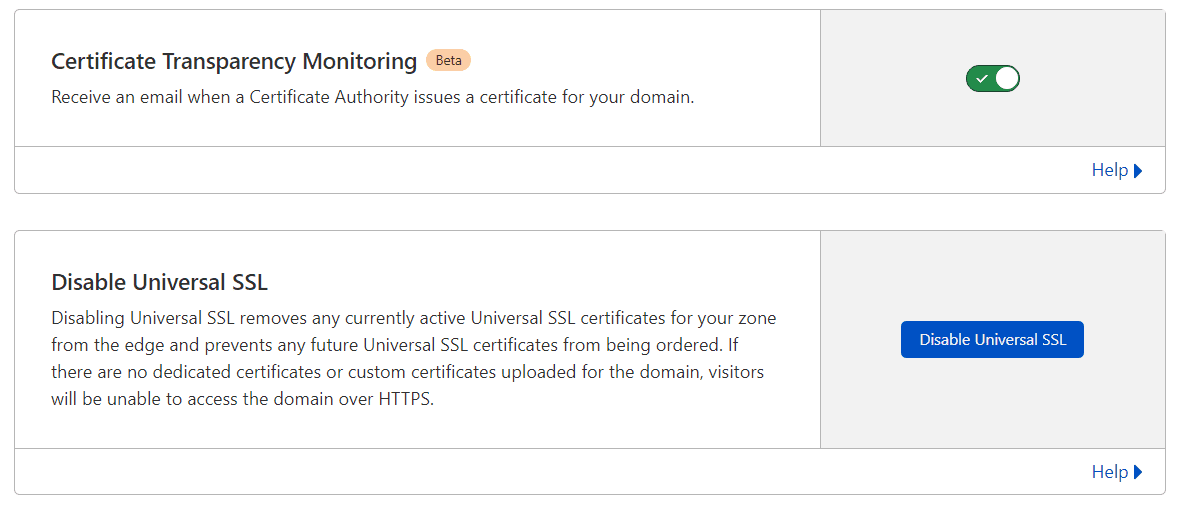Image resolution: width=1180 pixels, height=510 pixels.
Task: Open Help under Disable Universal SSL
Action: click(x=1117, y=472)
